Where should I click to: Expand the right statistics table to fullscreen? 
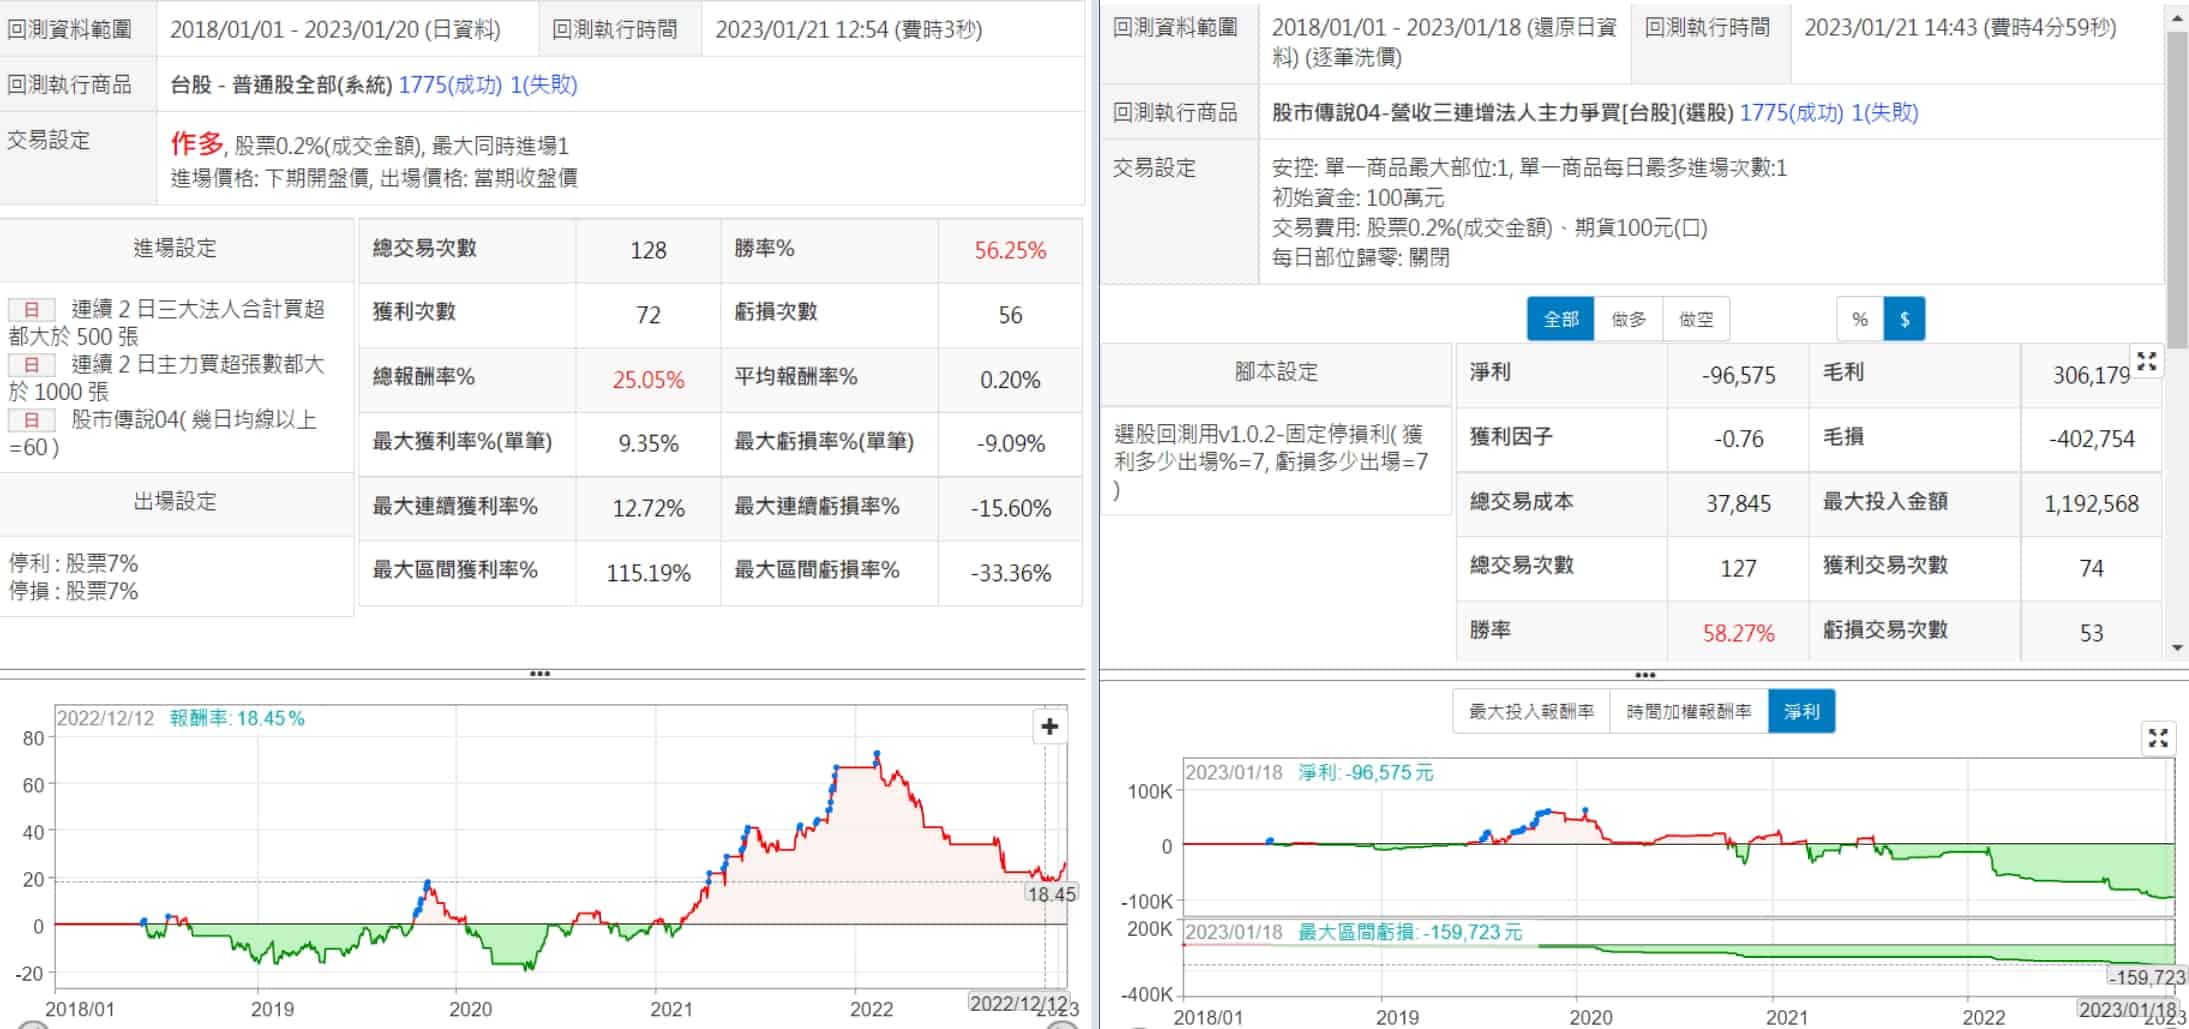click(2146, 362)
